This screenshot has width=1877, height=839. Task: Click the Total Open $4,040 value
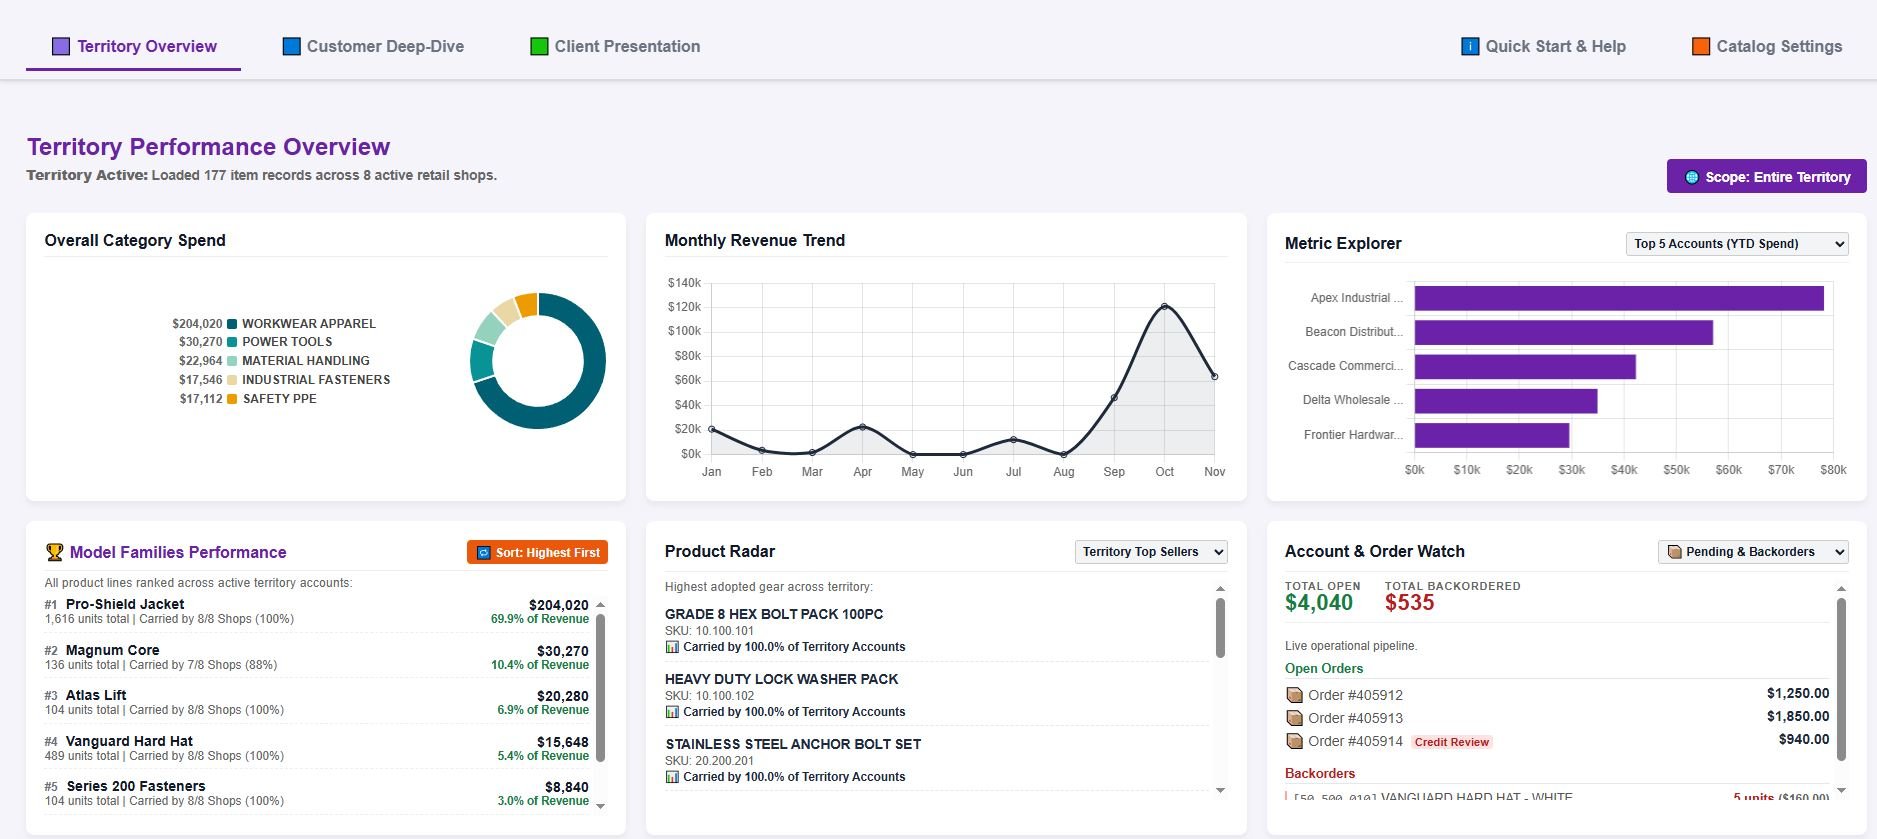pyautogui.click(x=1318, y=603)
